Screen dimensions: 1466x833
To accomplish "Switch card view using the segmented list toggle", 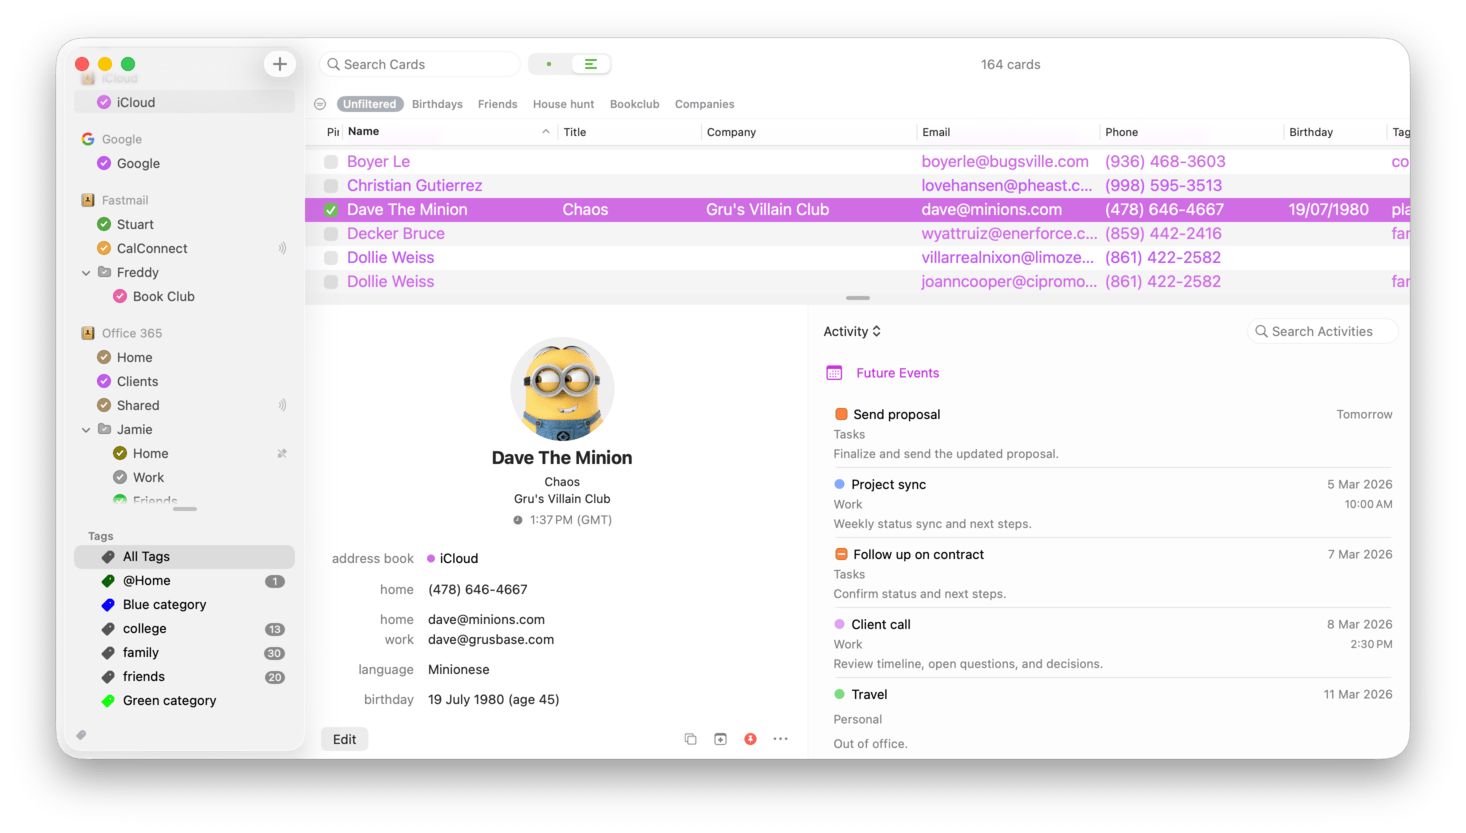I will coord(590,62).
